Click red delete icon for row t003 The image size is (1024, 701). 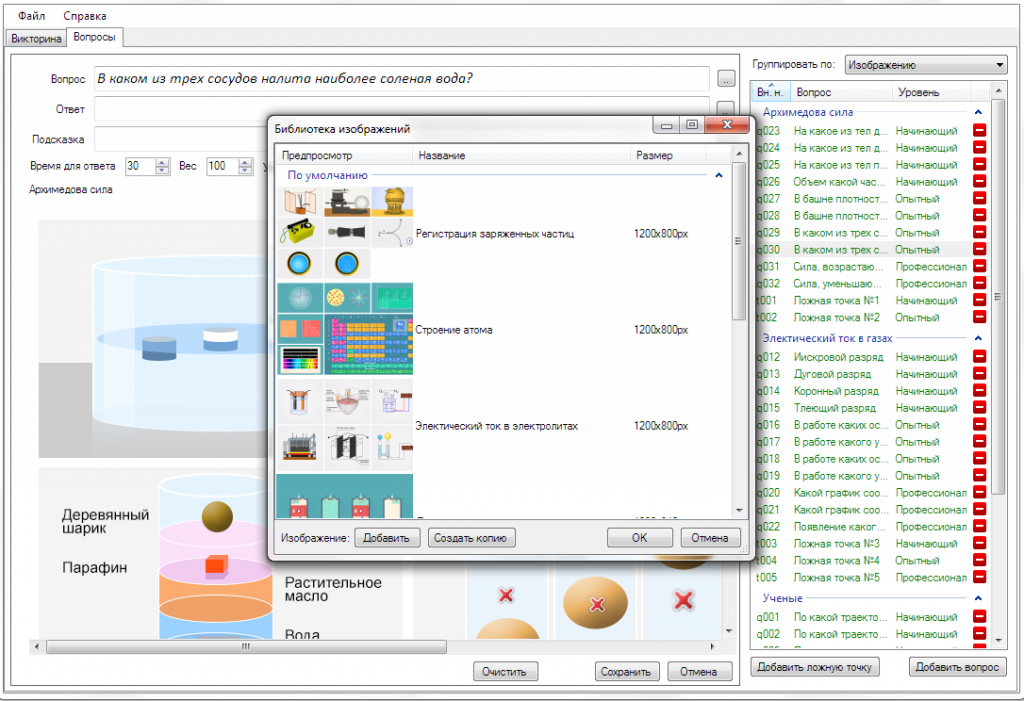tap(979, 544)
